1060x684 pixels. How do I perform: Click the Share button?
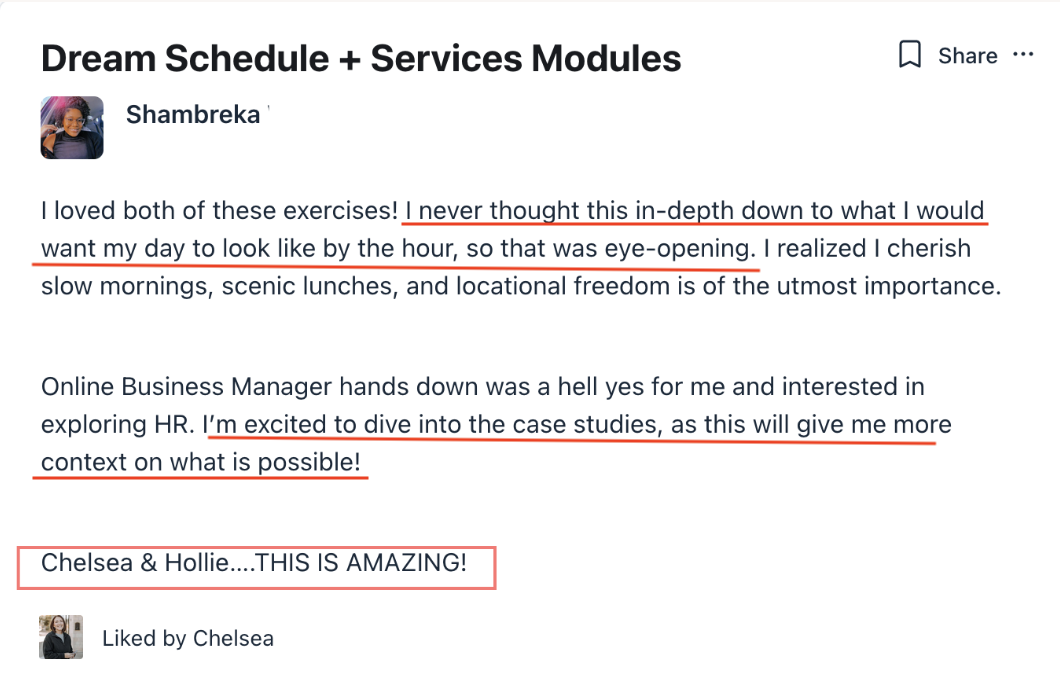[x=967, y=56]
